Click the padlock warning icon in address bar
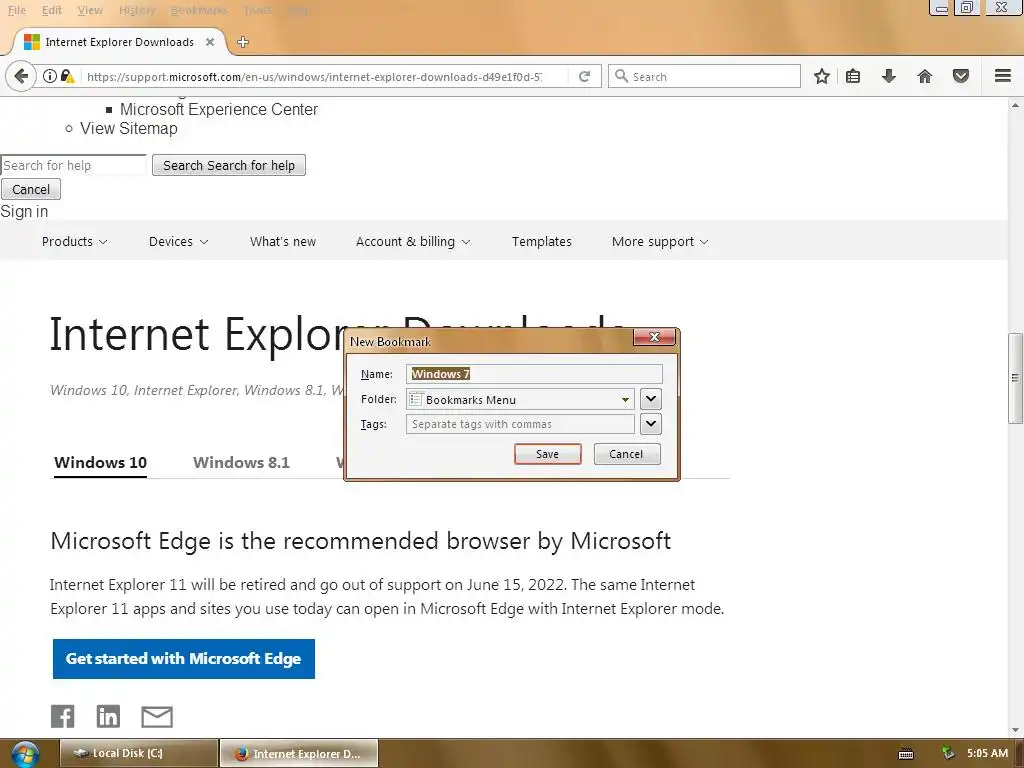 [x=67, y=76]
